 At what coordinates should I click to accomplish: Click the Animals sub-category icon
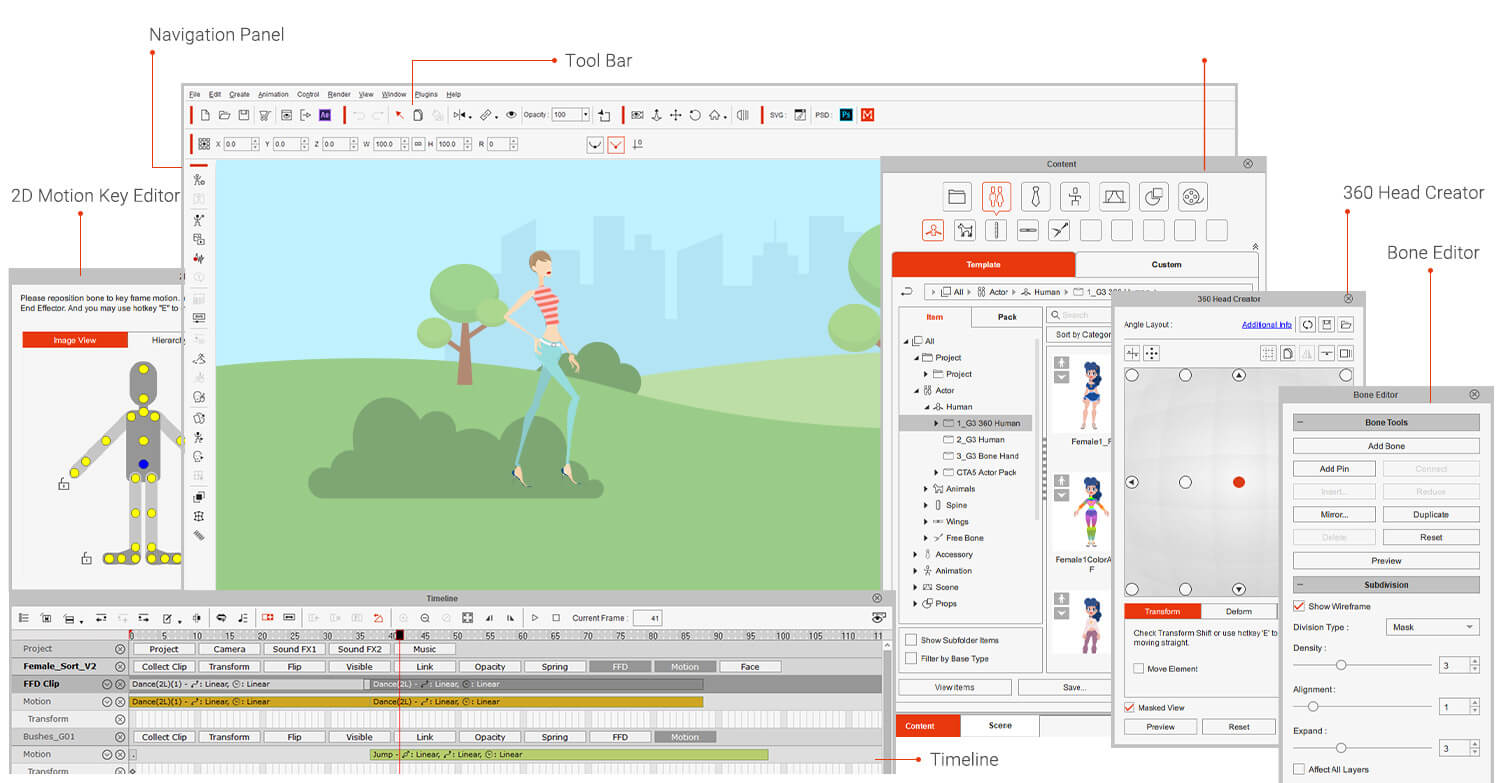click(964, 231)
